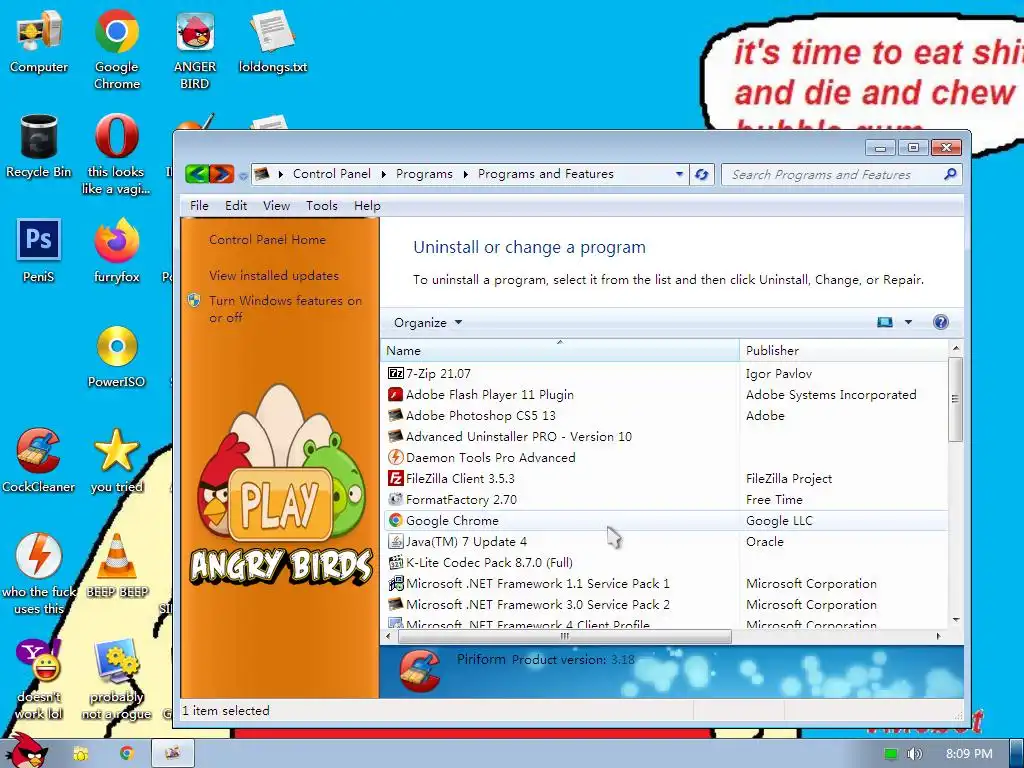Click the green Back arrow button
Image resolution: width=1024 pixels, height=768 pixels.
click(197, 174)
